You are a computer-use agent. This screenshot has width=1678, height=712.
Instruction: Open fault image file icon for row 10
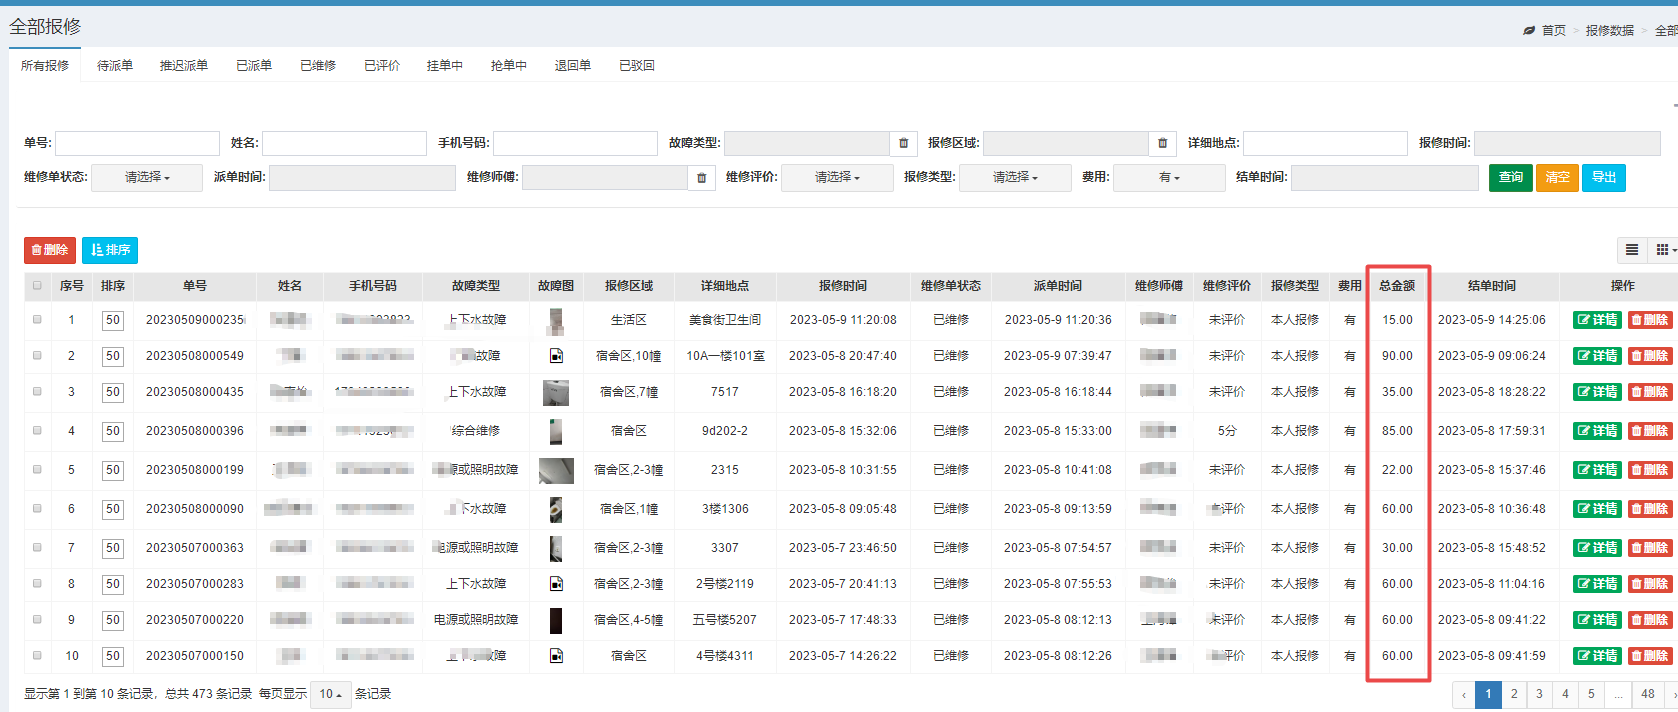click(x=556, y=655)
